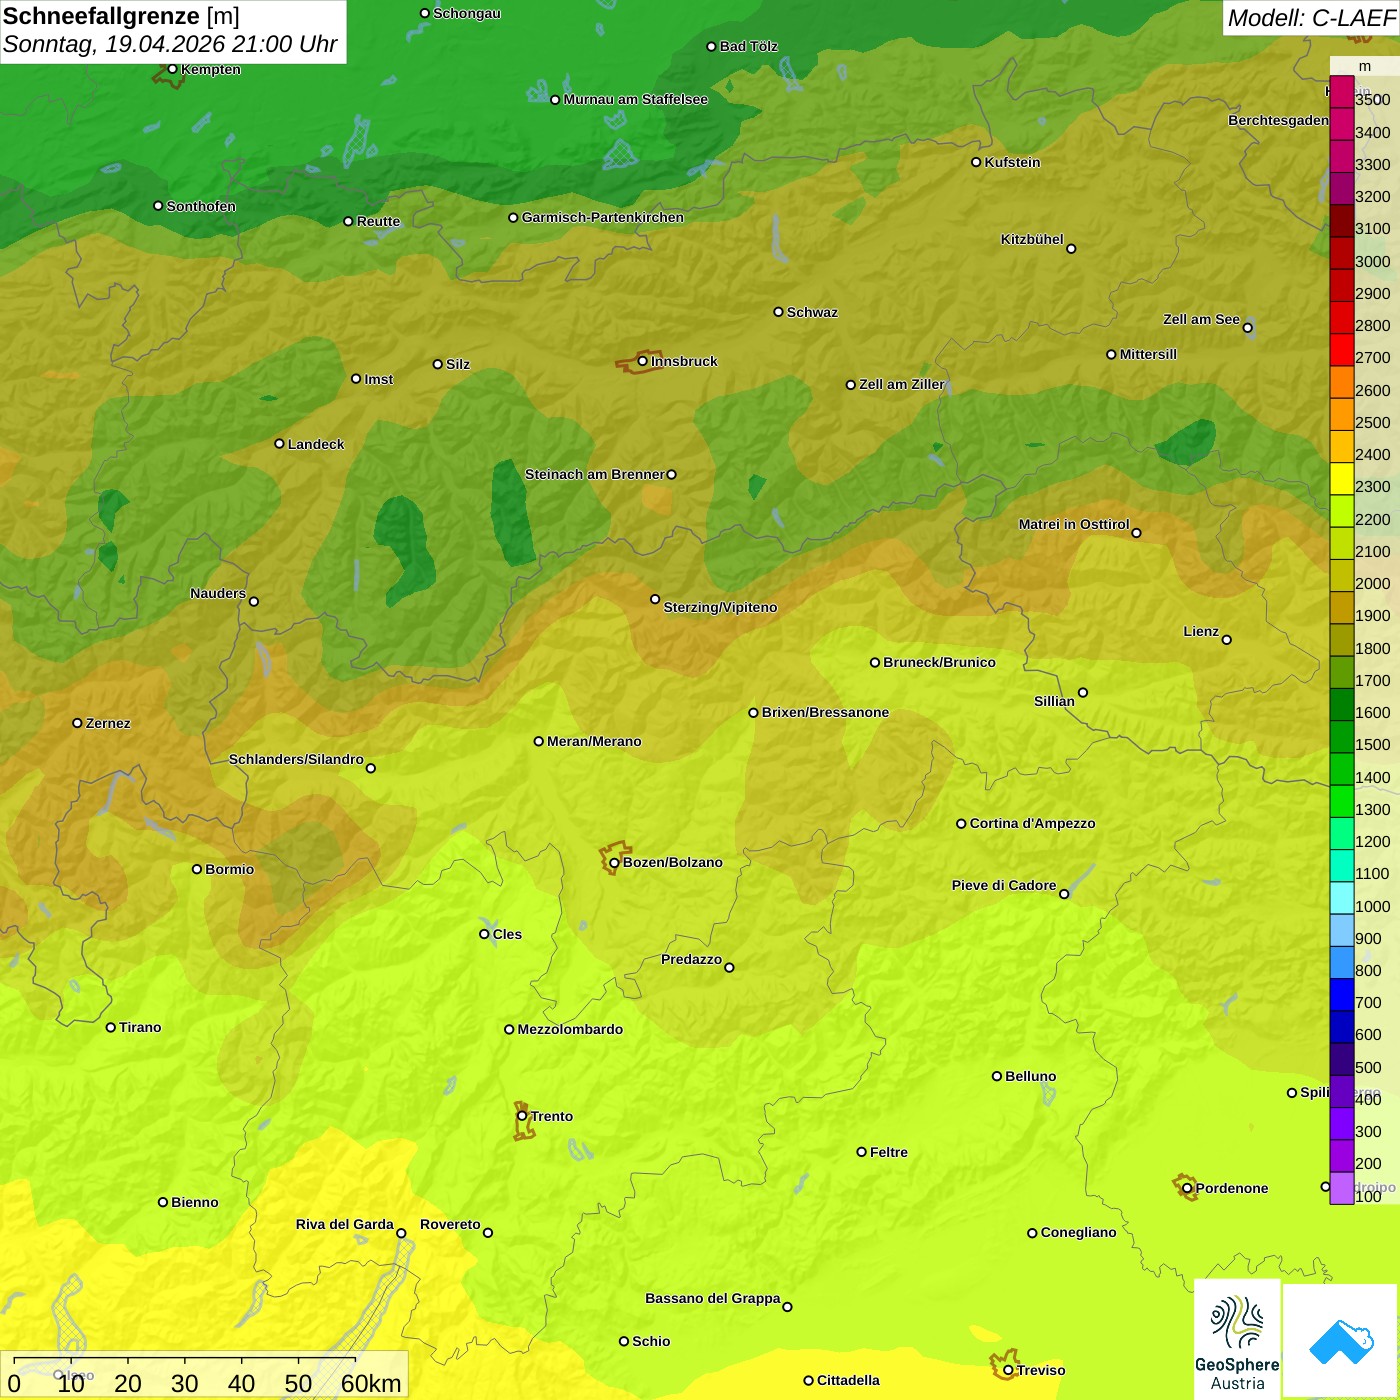The image size is (1400, 1400).
Task: Click the 'Schneefallgrenze [m]' title
Action: coord(121,17)
